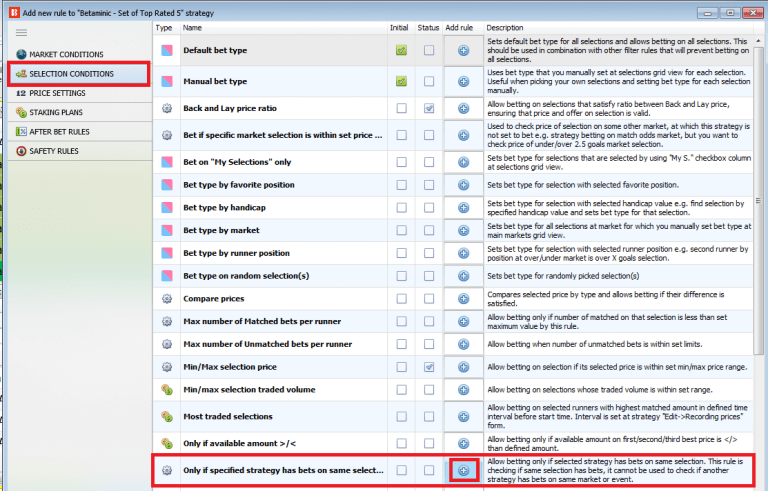
Task: Toggle Status checkbox for Back and Lay price ratio
Action: (x=429, y=108)
